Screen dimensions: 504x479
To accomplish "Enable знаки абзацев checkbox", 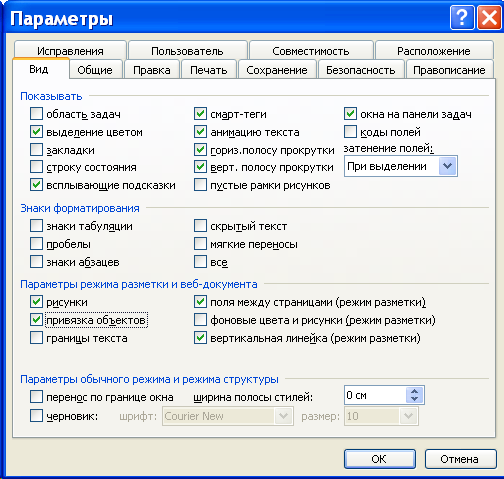I will (x=36, y=262).
